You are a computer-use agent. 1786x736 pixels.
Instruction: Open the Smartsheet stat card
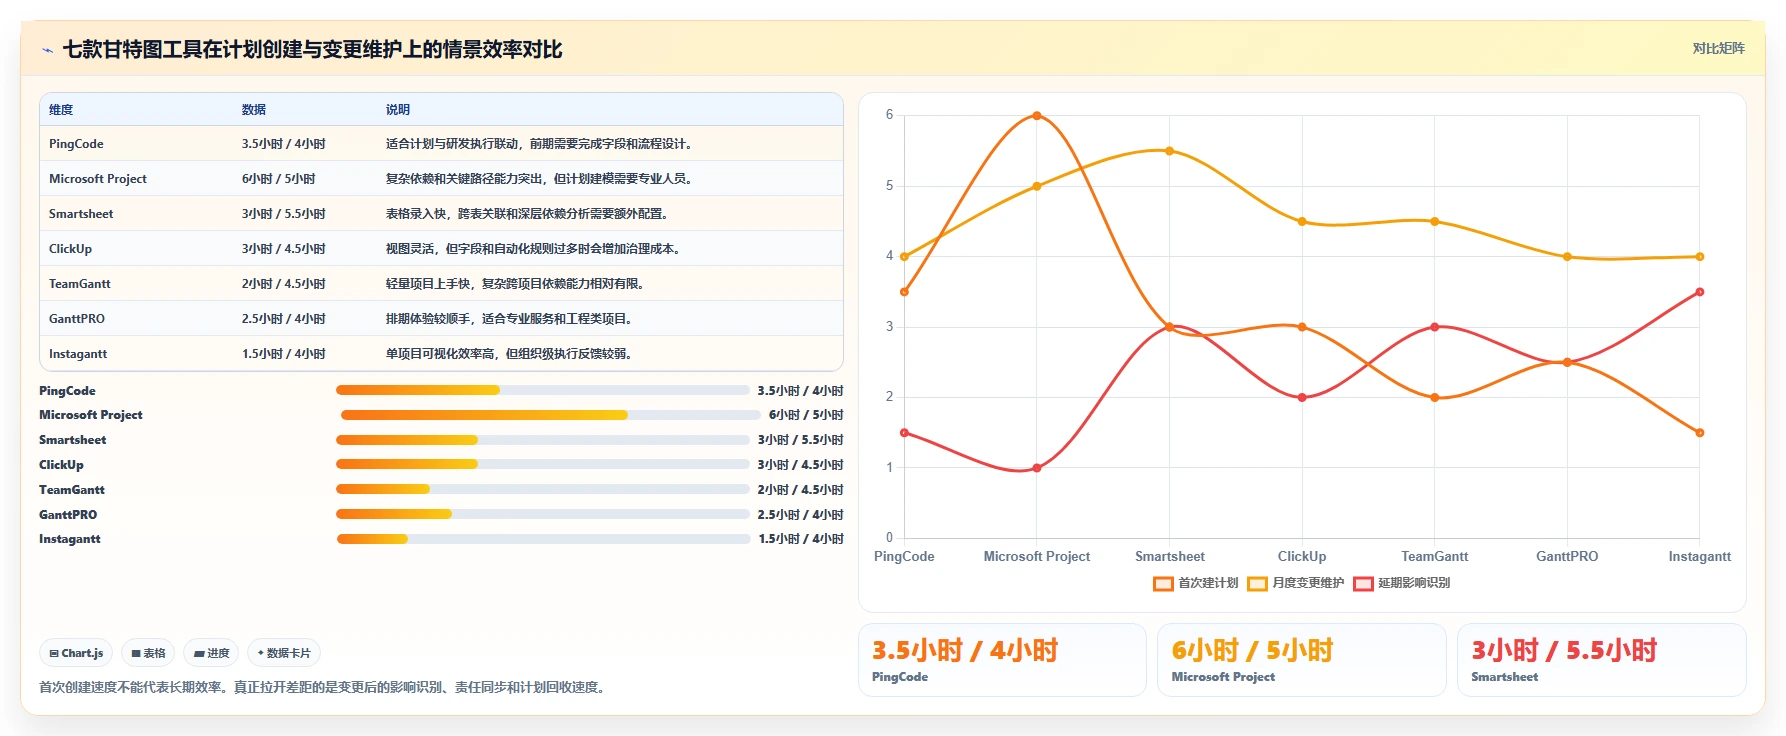tap(1602, 660)
